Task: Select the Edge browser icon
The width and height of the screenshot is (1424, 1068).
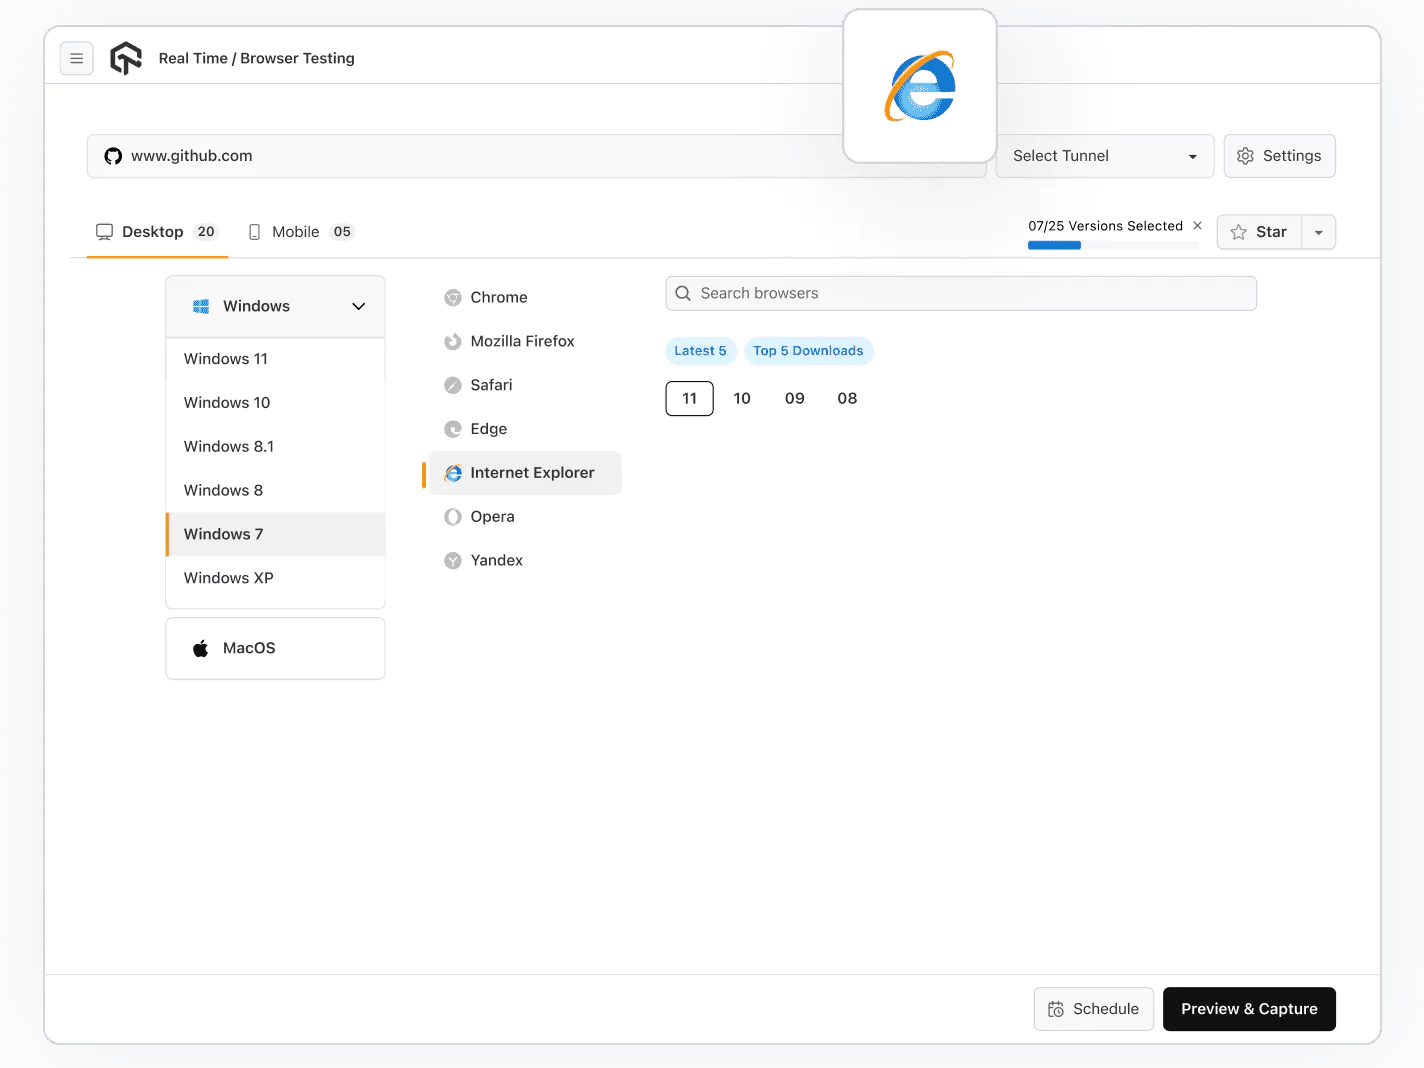Action: pyautogui.click(x=454, y=429)
